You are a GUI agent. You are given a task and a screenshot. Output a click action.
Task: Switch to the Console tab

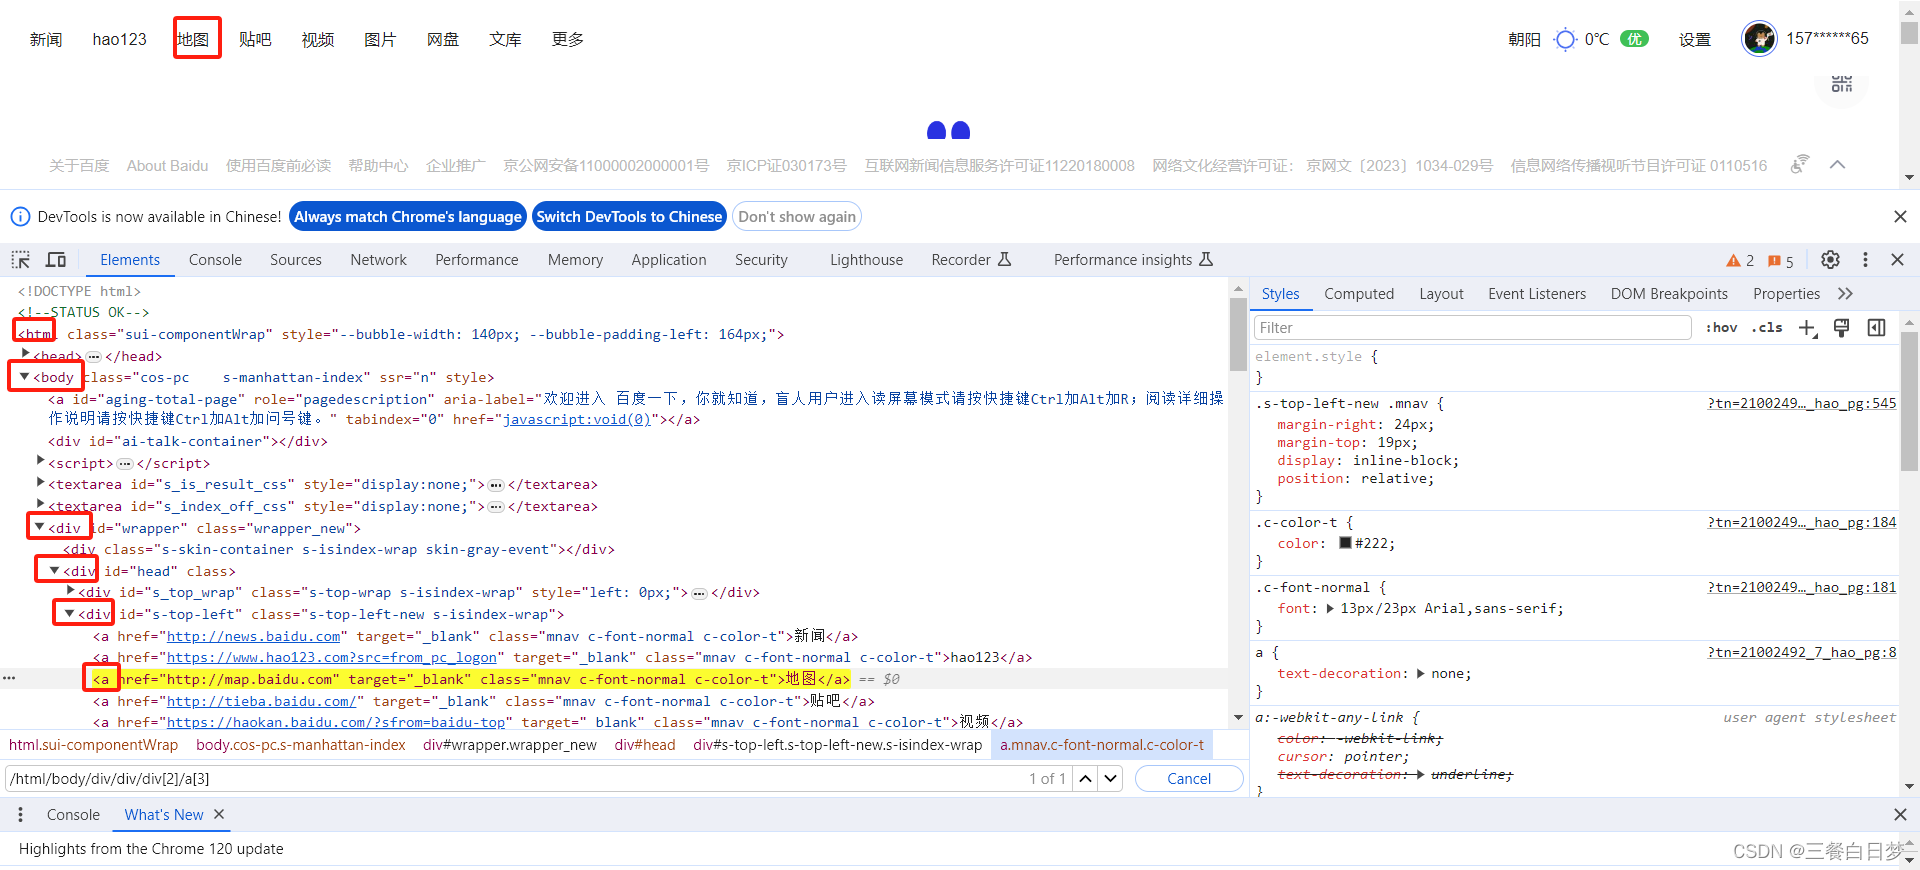[x=215, y=260]
